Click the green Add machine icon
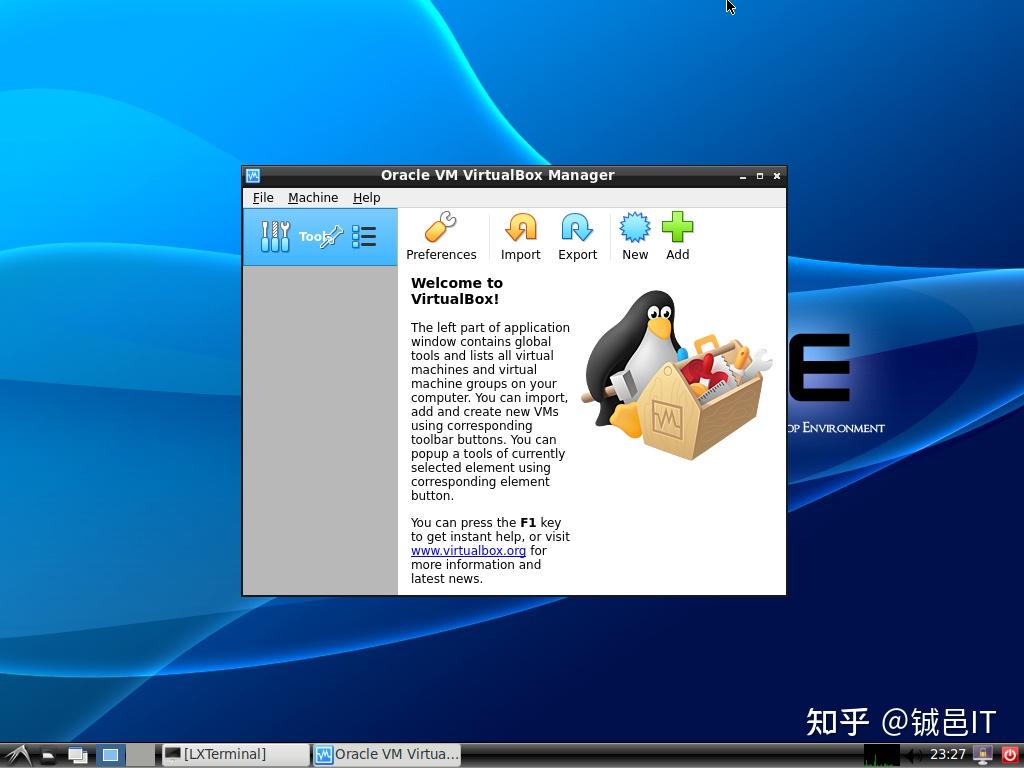Viewport: 1024px width, 768px height. pos(677,235)
